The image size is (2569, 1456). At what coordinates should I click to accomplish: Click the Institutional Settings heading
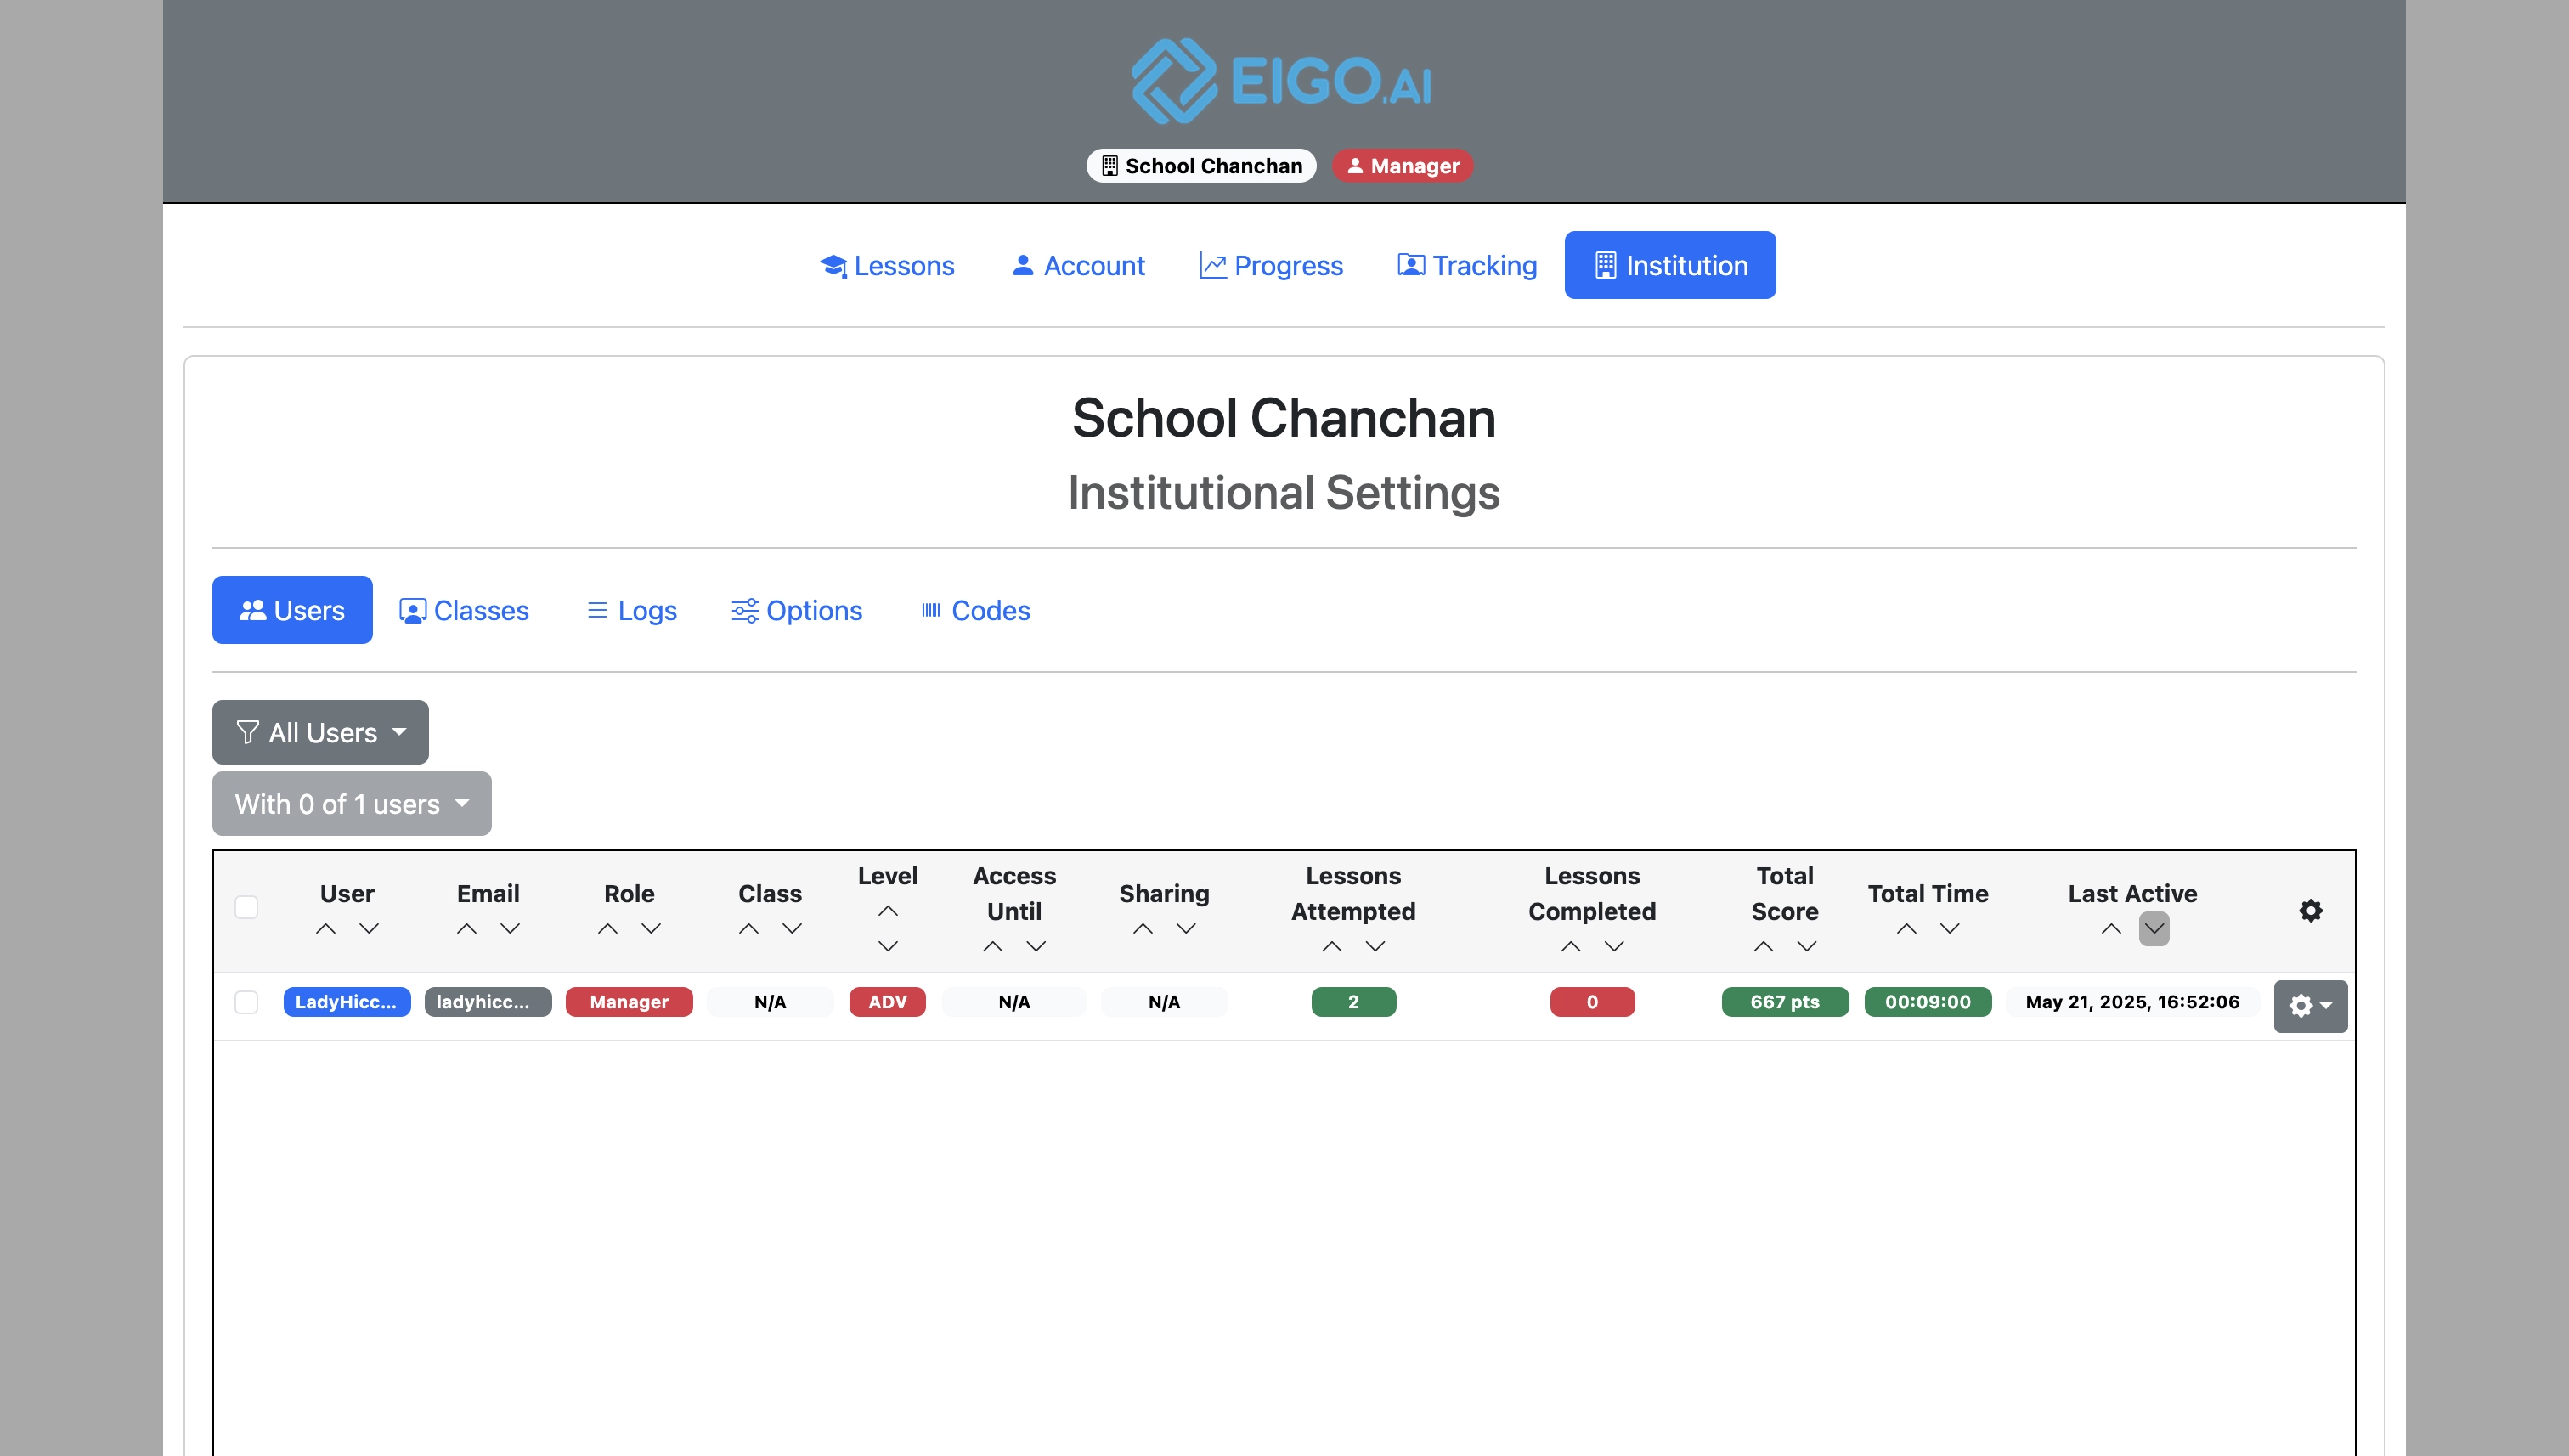1284,492
